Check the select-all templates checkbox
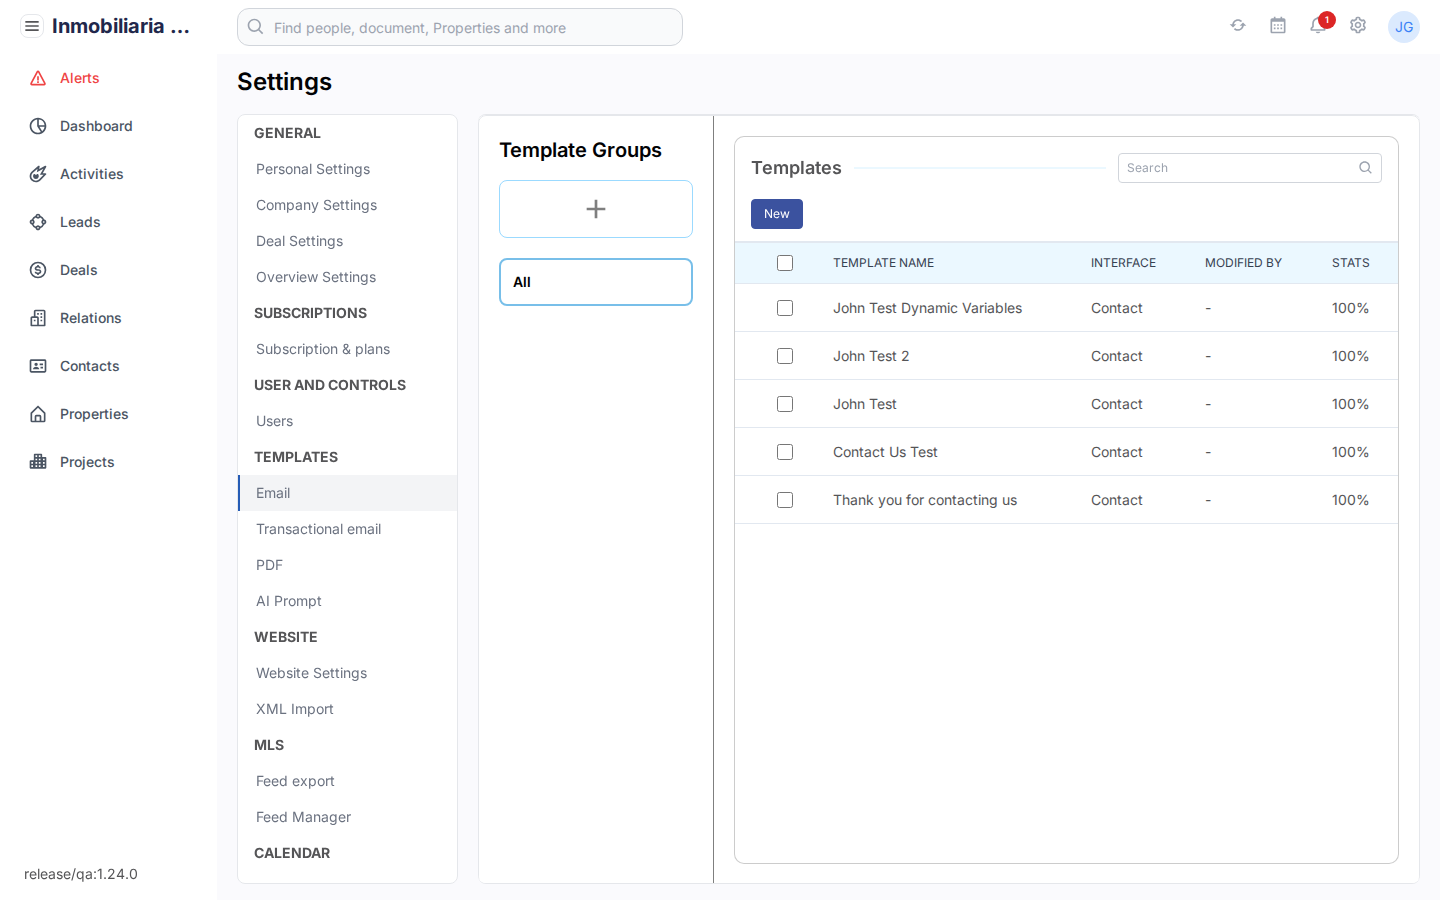 785,262
